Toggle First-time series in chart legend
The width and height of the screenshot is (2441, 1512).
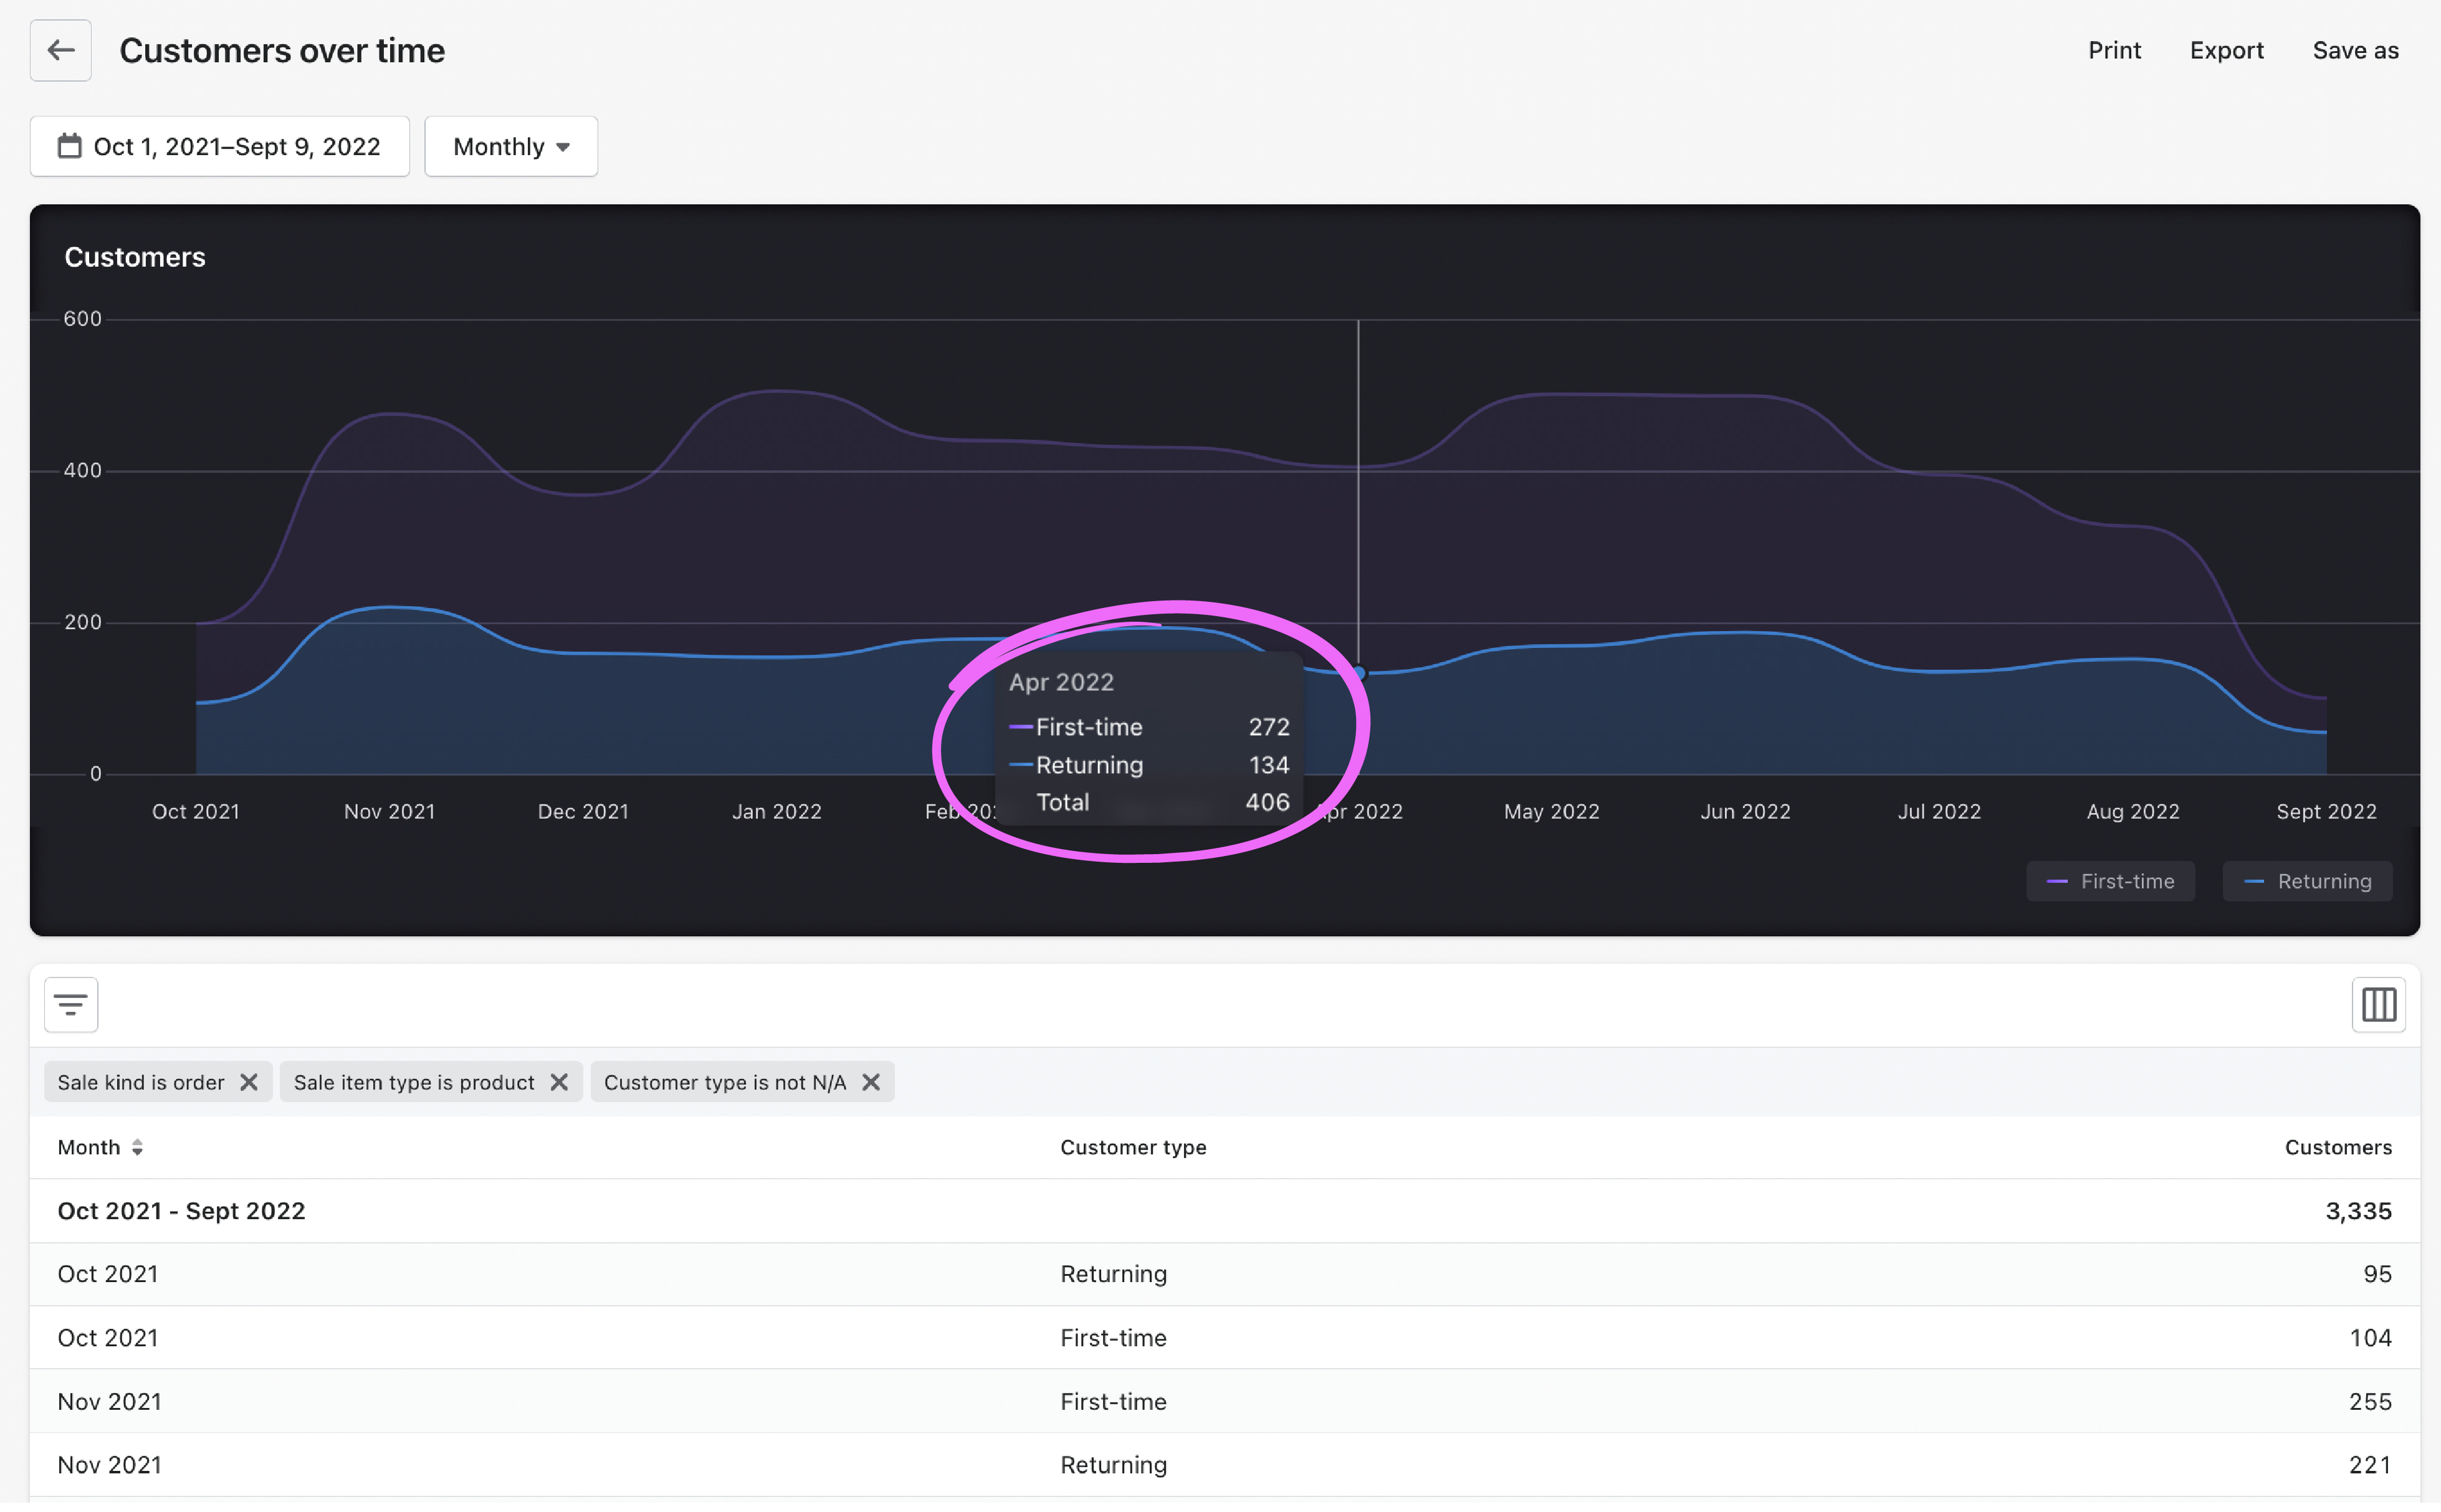[2111, 882]
